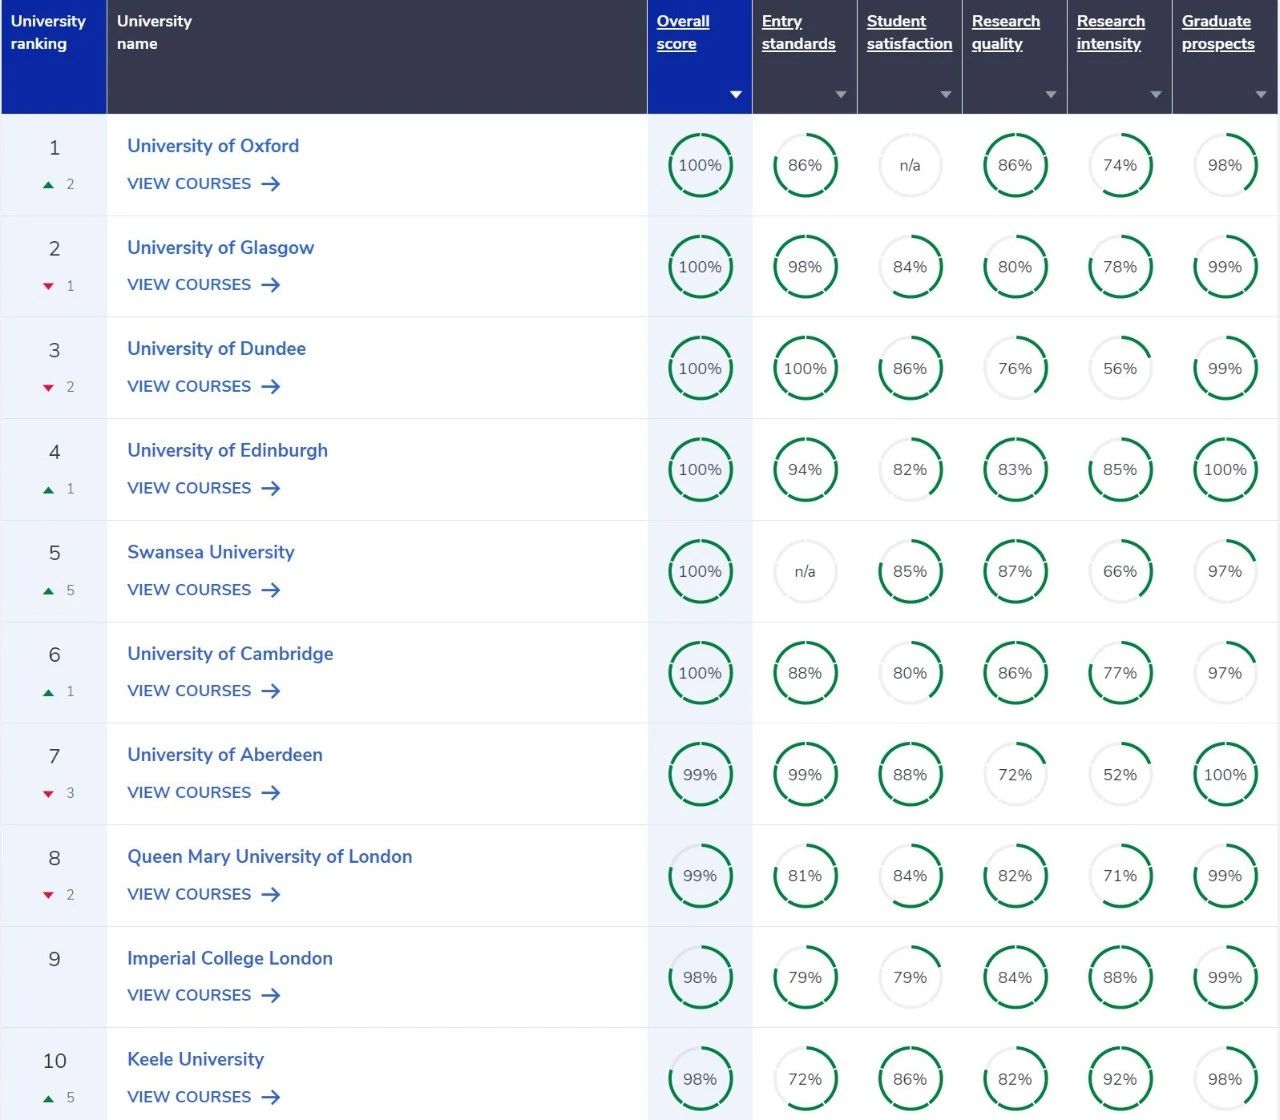The width and height of the screenshot is (1280, 1120).
Task: View courses for Queen Mary University of London
Action: [x=189, y=894]
